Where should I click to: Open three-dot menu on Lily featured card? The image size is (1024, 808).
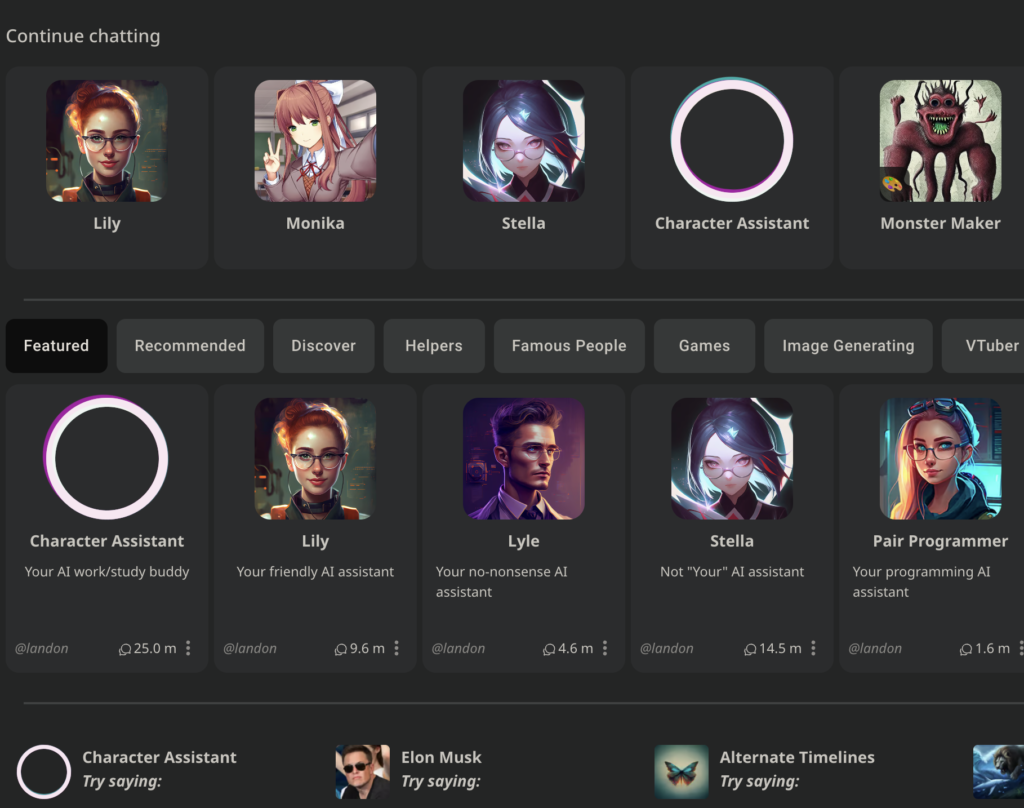[x=396, y=648]
